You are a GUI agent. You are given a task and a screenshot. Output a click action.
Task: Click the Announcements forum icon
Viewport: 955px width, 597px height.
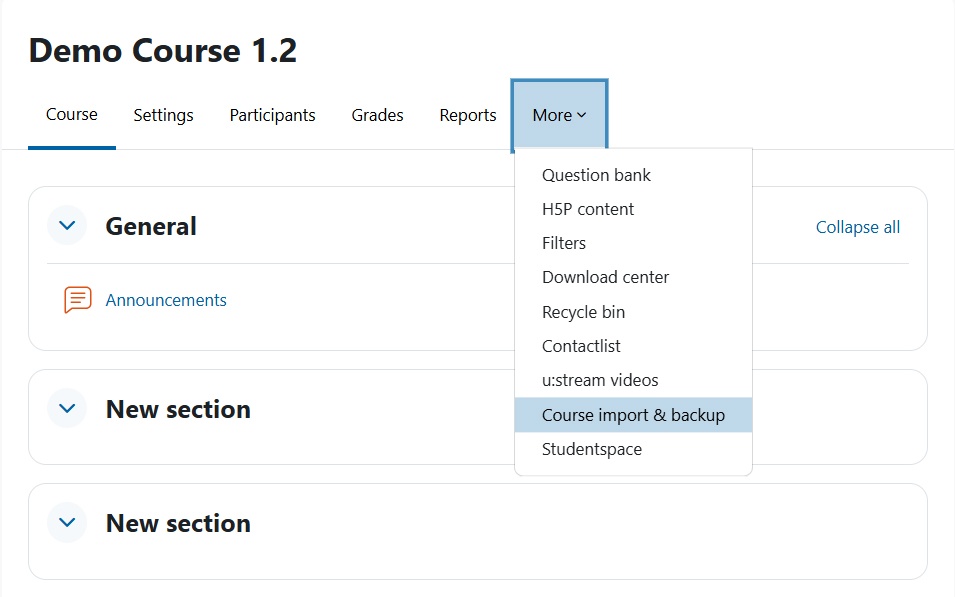pyautogui.click(x=78, y=300)
